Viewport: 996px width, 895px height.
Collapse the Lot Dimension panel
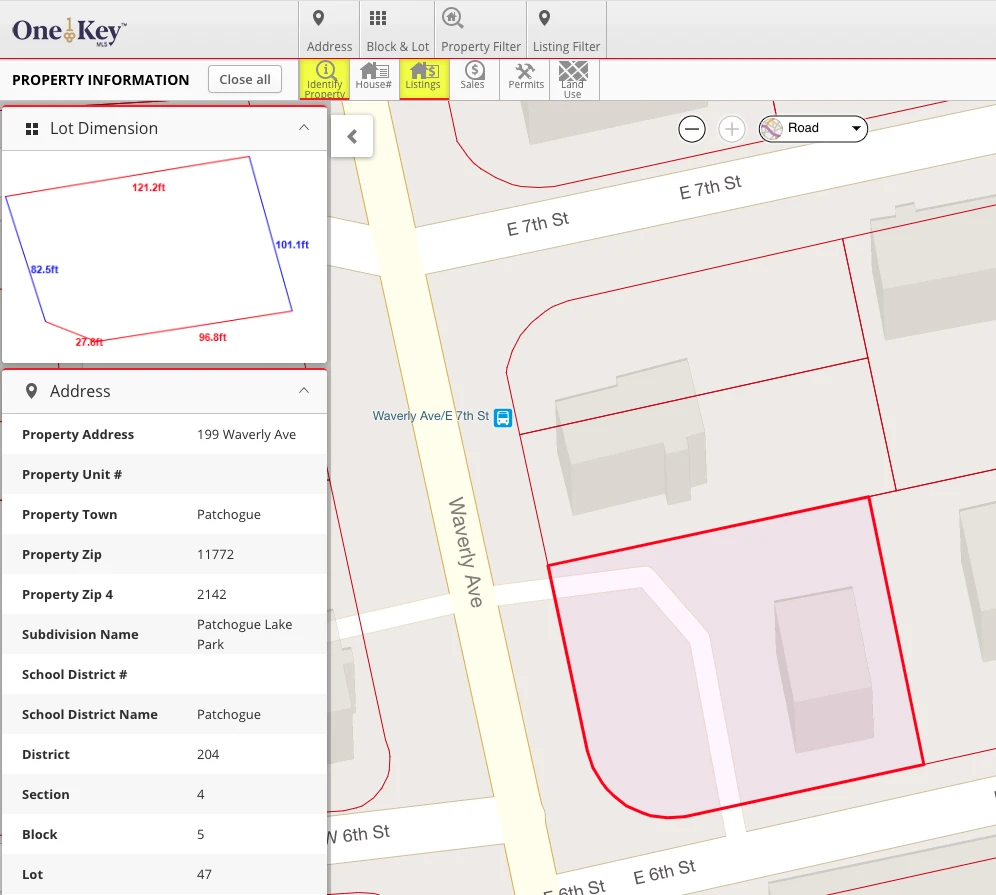point(304,128)
